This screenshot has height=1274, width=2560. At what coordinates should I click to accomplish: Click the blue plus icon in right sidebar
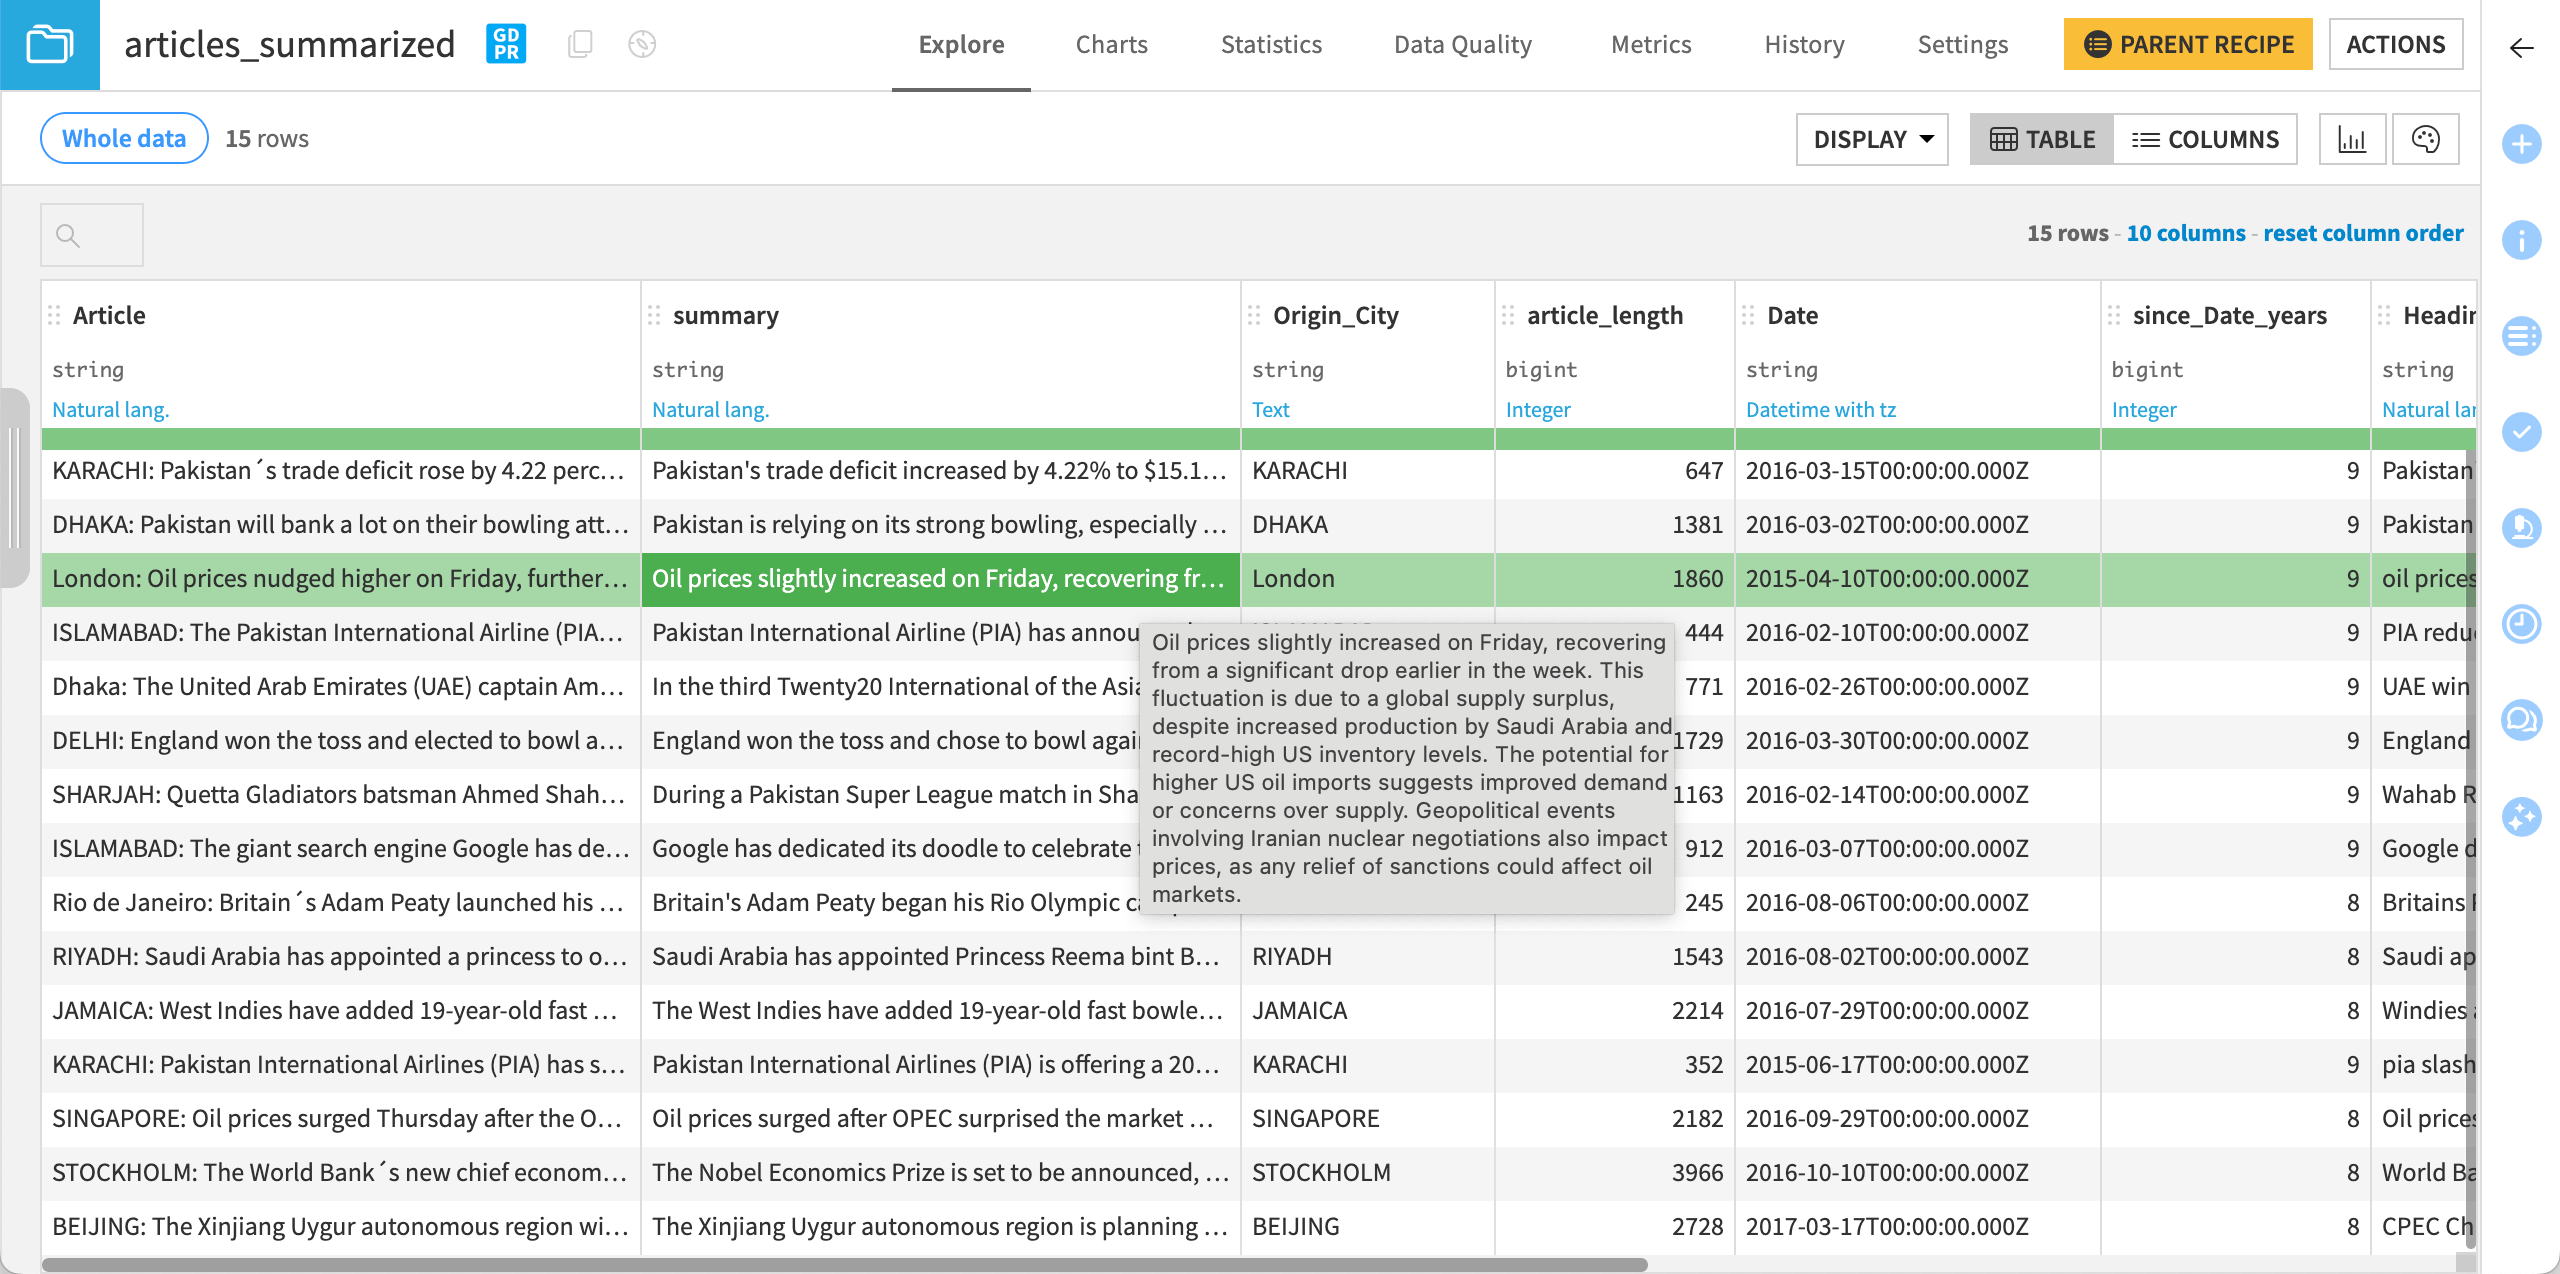click(2522, 143)
